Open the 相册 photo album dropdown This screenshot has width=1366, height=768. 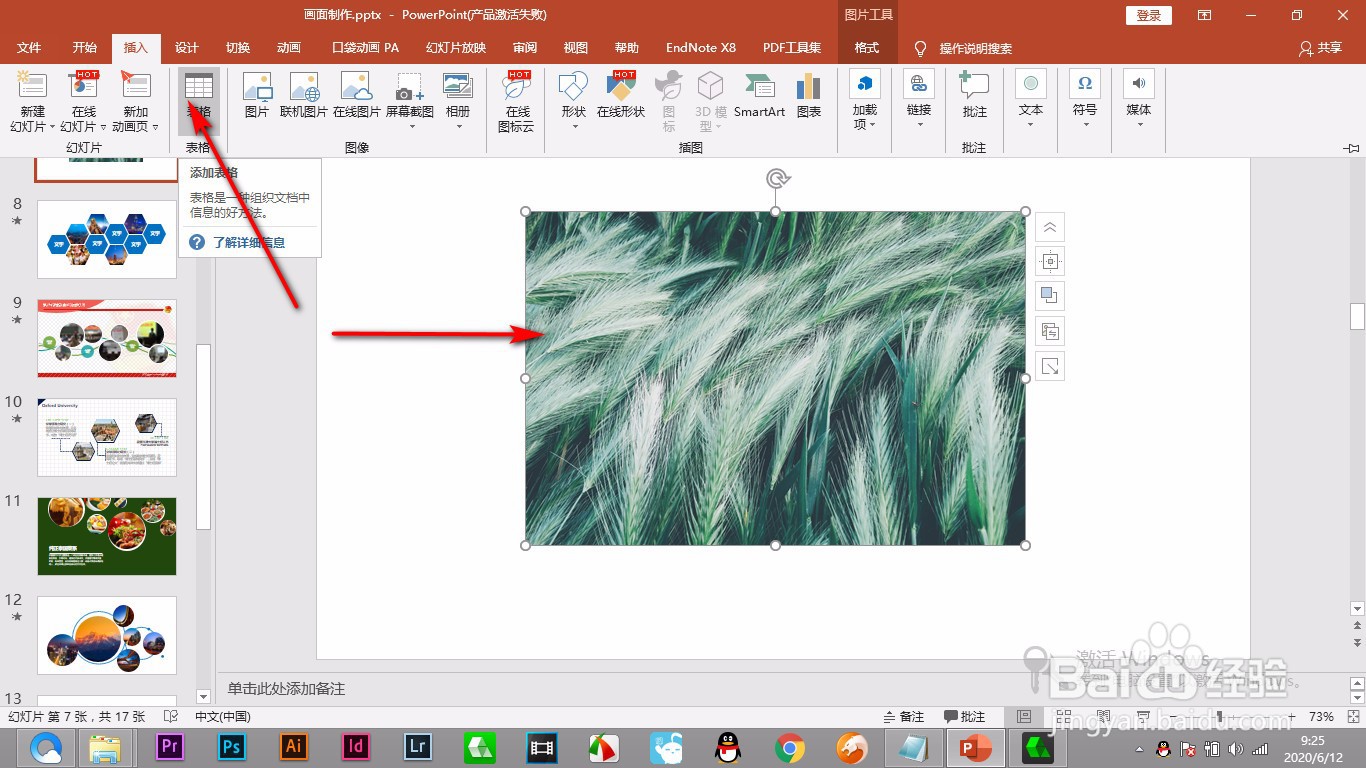pos(458,126)
